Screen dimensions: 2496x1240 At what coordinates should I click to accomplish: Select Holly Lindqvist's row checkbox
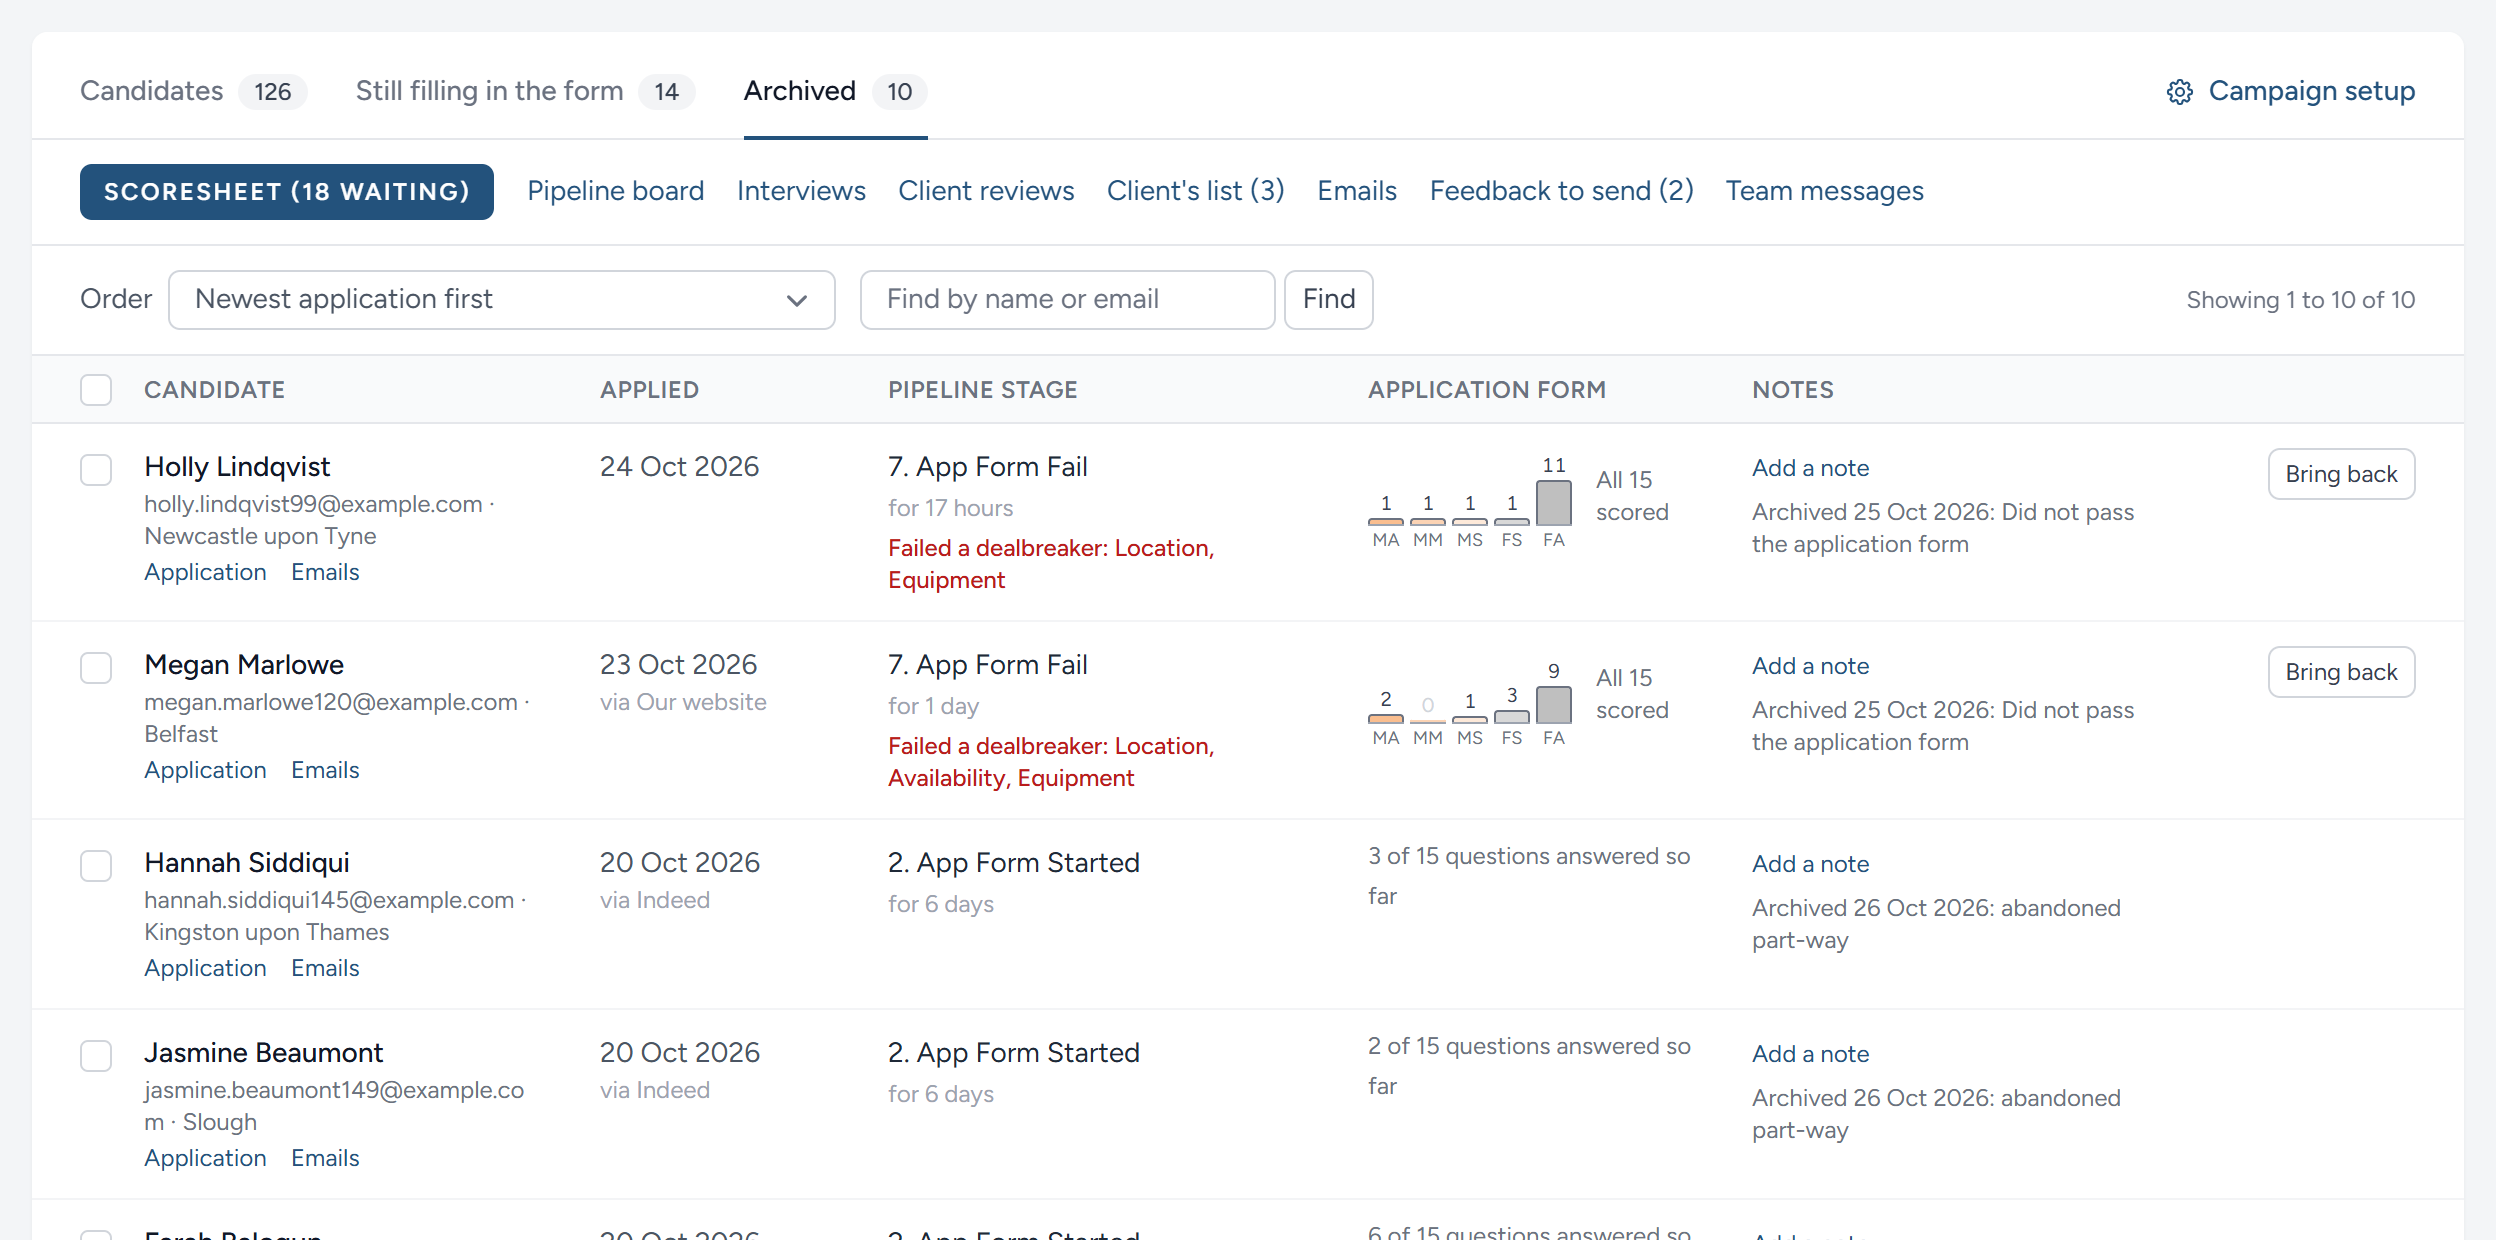pyautogui.click(x=96, y=470)
